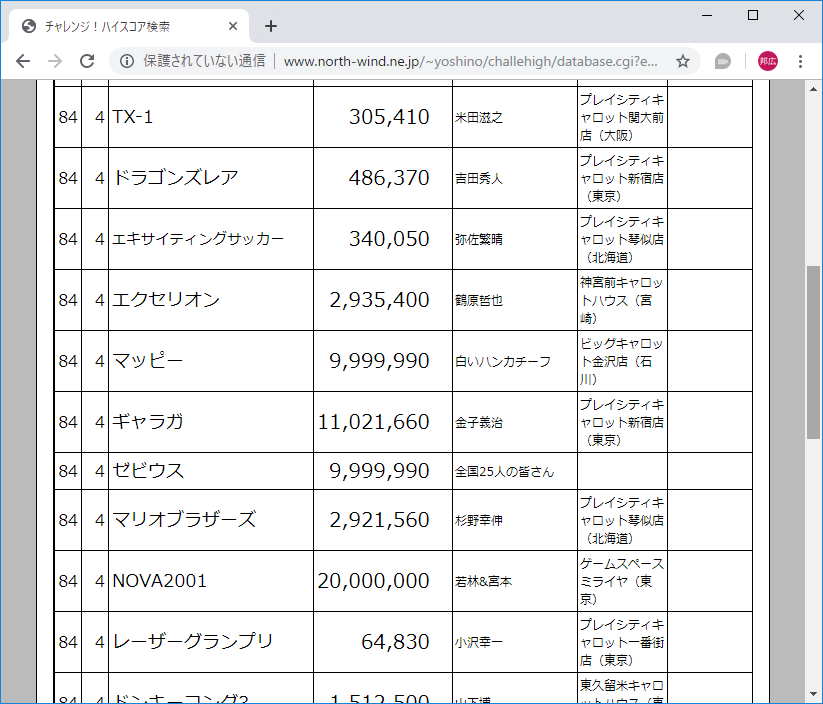Click store ビッグキャロット金沢店(石川)
The image size is (823, 704).
622,361
